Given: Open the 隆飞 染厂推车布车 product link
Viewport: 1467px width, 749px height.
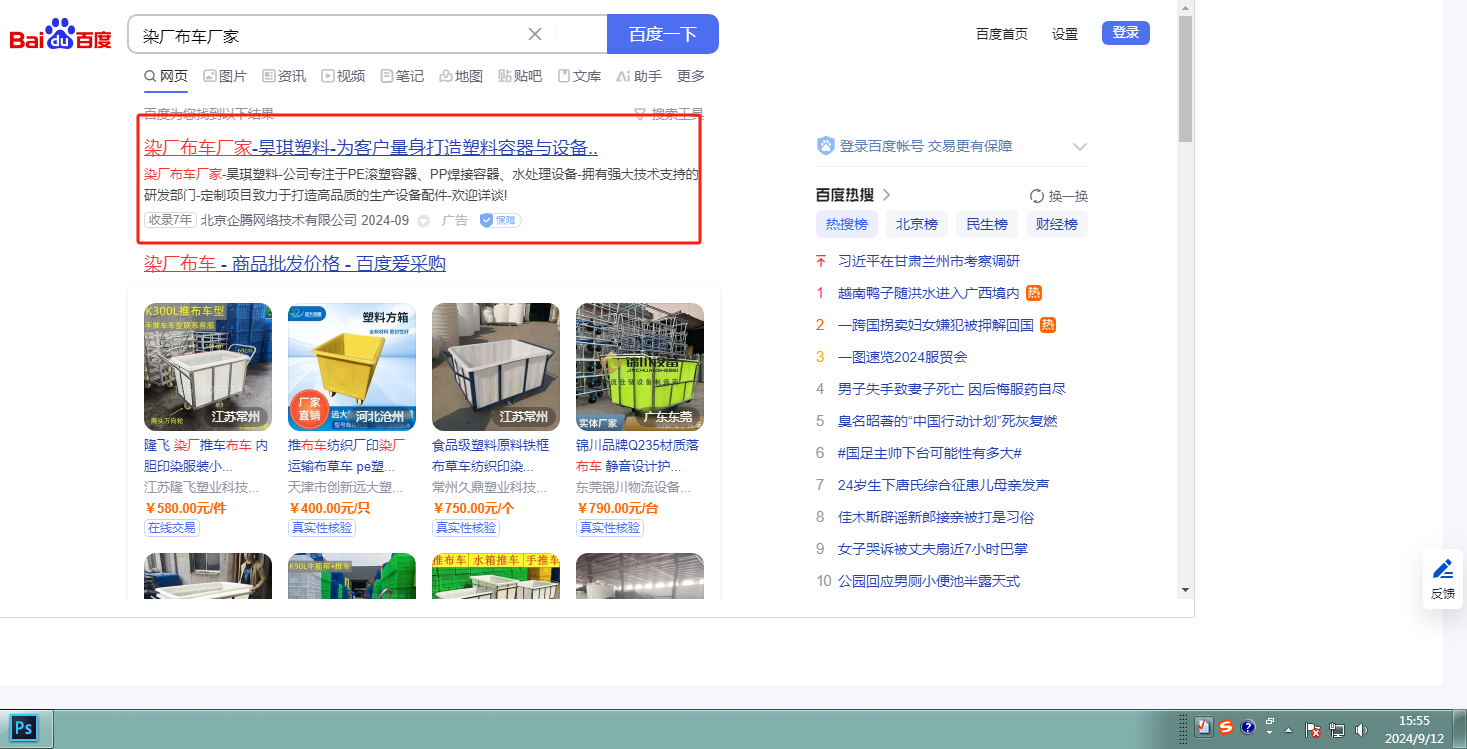Looking at the screenshot, I should pyautogui.click(x=207, y=455).
